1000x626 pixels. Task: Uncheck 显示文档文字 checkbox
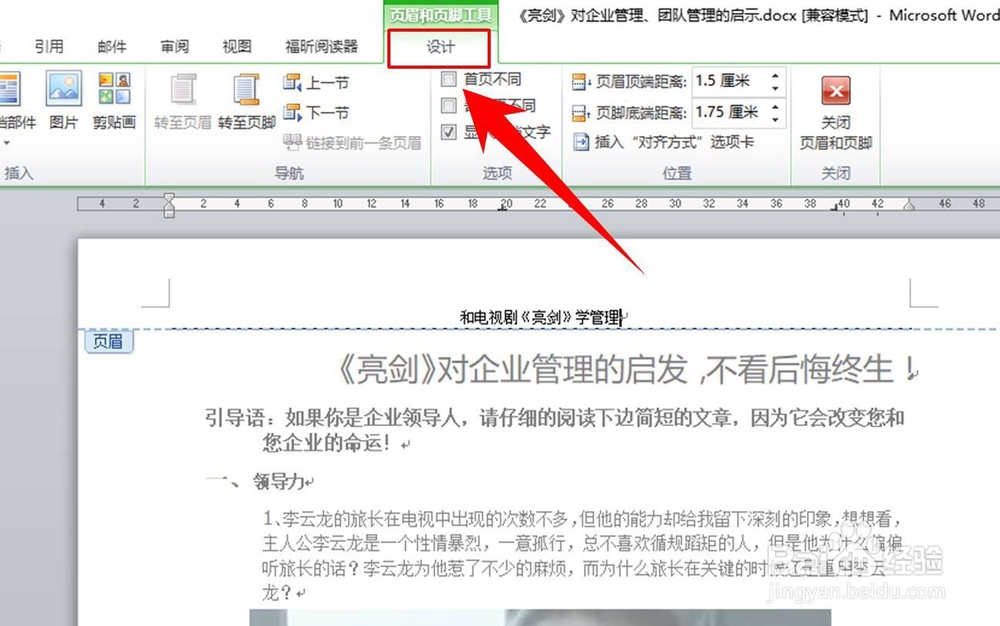click(x=447, y=132)
